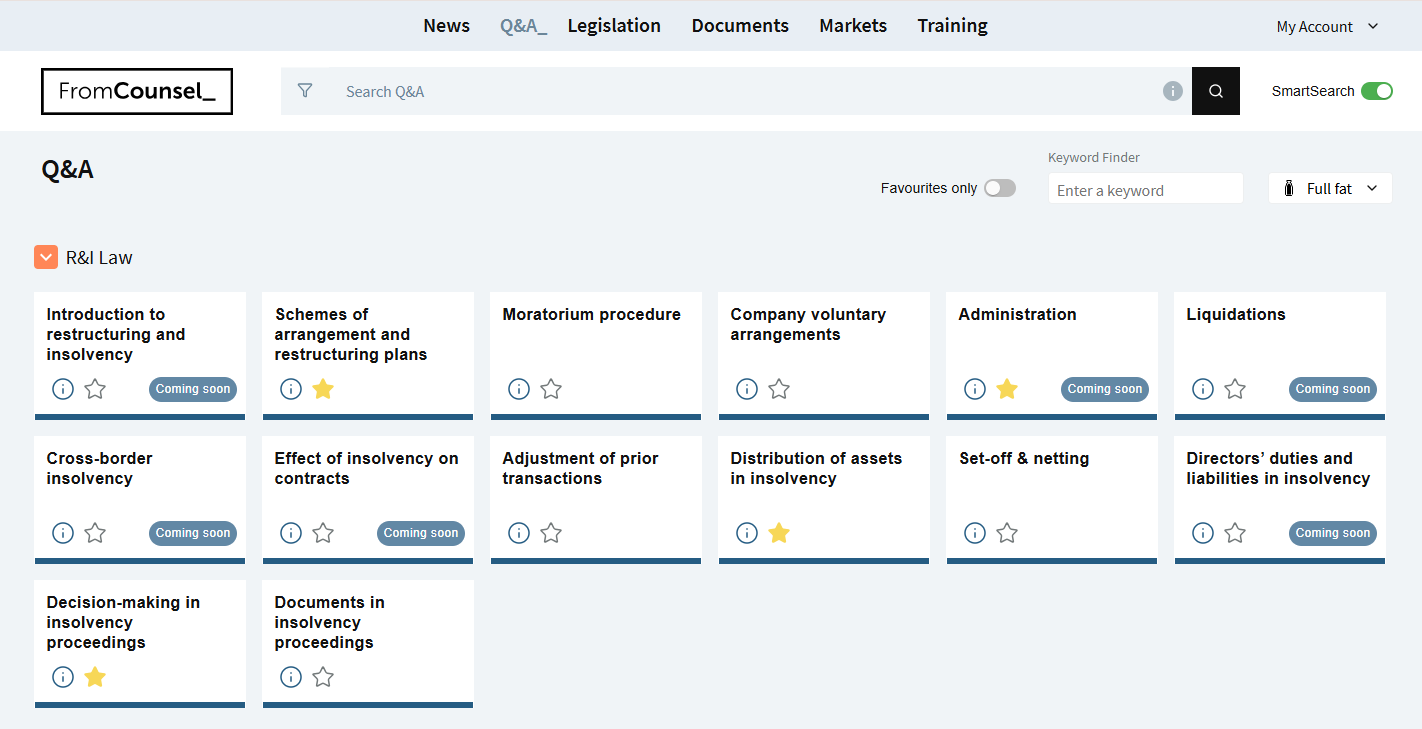The image size is (1422, 729).
Task: Star the Documents in insolvency proceedings card
Action: [x=323, y=677]
